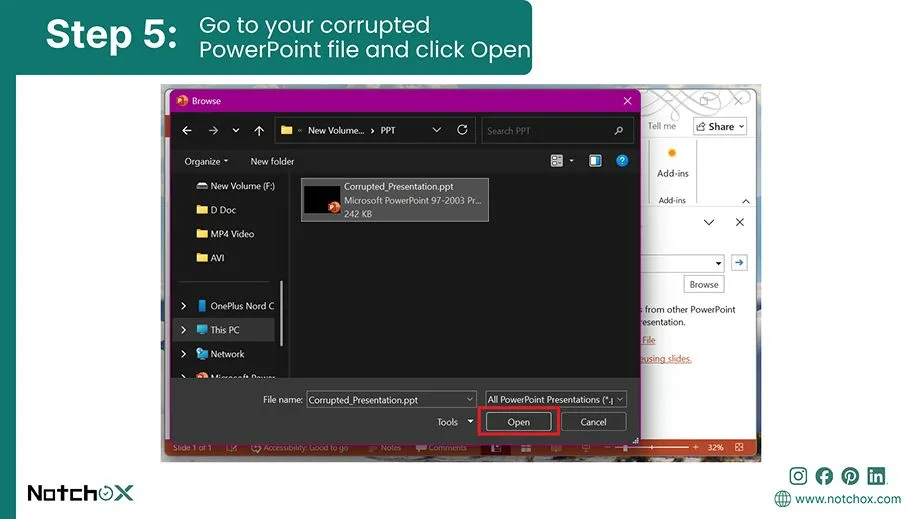This screenshot has height=519, width=922.
Task: Click the navigation pane scrollbar
Action: point(282,313)
